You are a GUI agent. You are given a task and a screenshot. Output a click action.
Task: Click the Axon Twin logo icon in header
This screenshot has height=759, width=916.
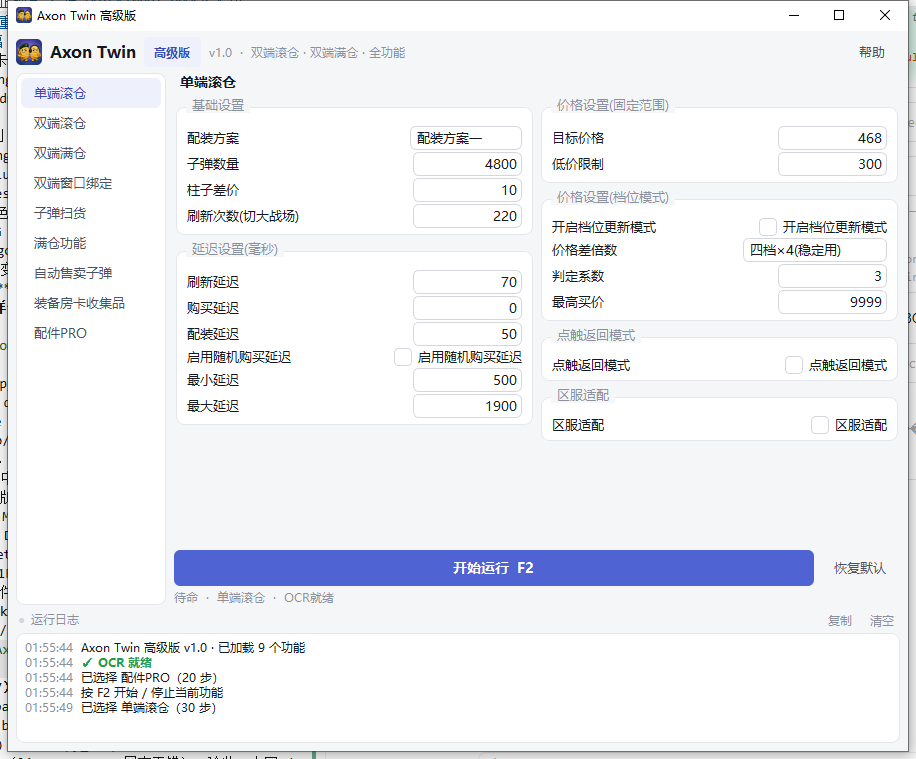[x=29, y=52]
